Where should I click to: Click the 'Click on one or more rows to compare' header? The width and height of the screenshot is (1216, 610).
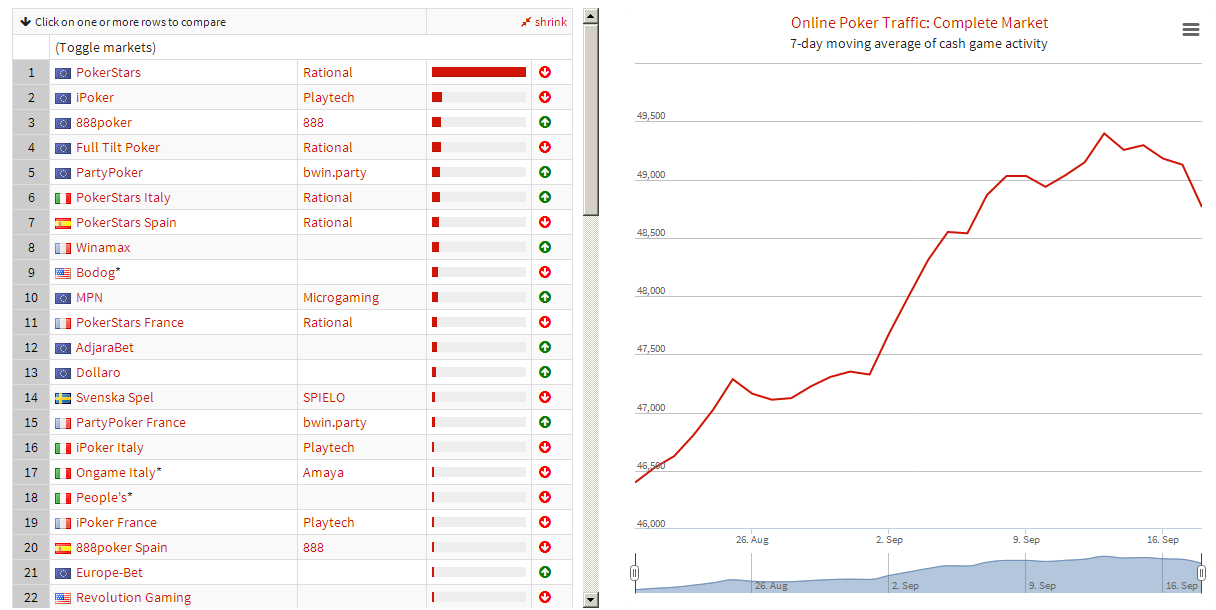[x=130, y=22]
